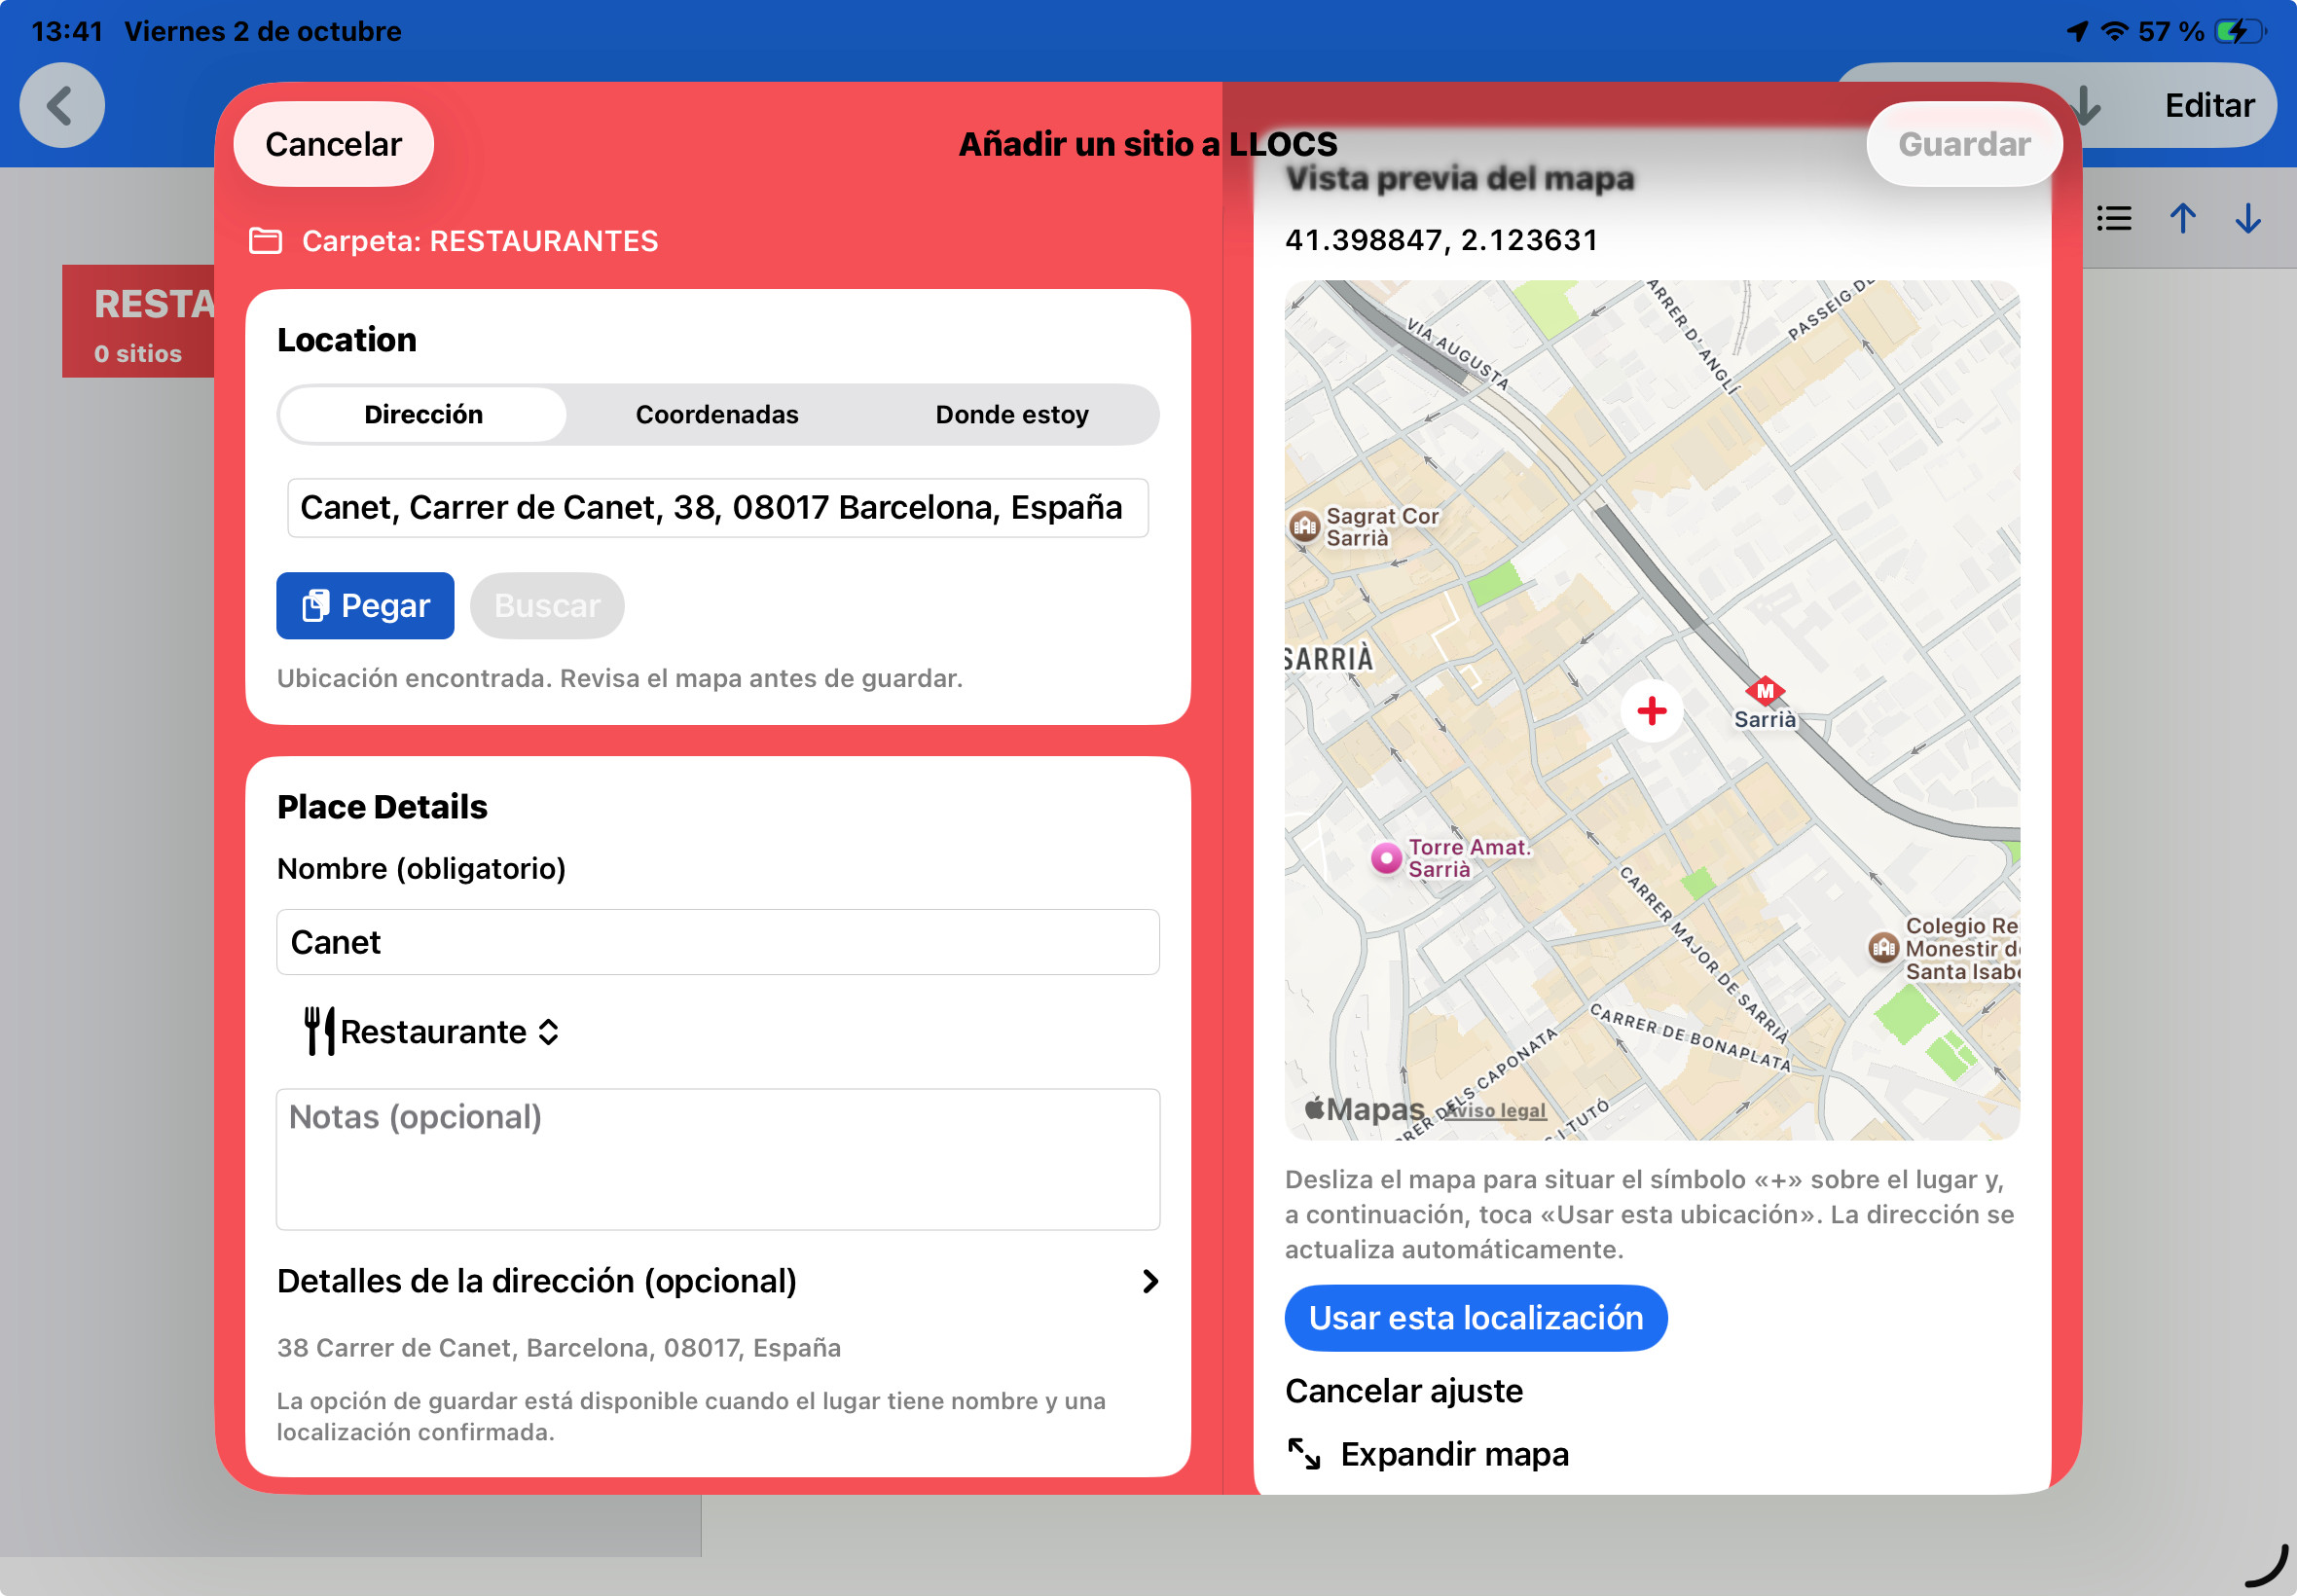Click the Cancelar button
This screenshot has width=2297, height=1596.
pyautogui.click(x=333, y=144)
